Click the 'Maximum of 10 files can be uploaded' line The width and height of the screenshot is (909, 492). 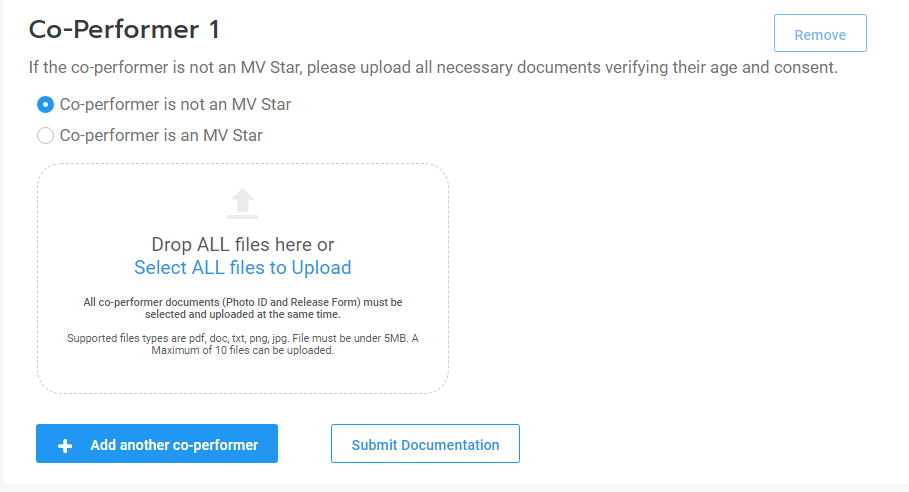pos(242,351)
